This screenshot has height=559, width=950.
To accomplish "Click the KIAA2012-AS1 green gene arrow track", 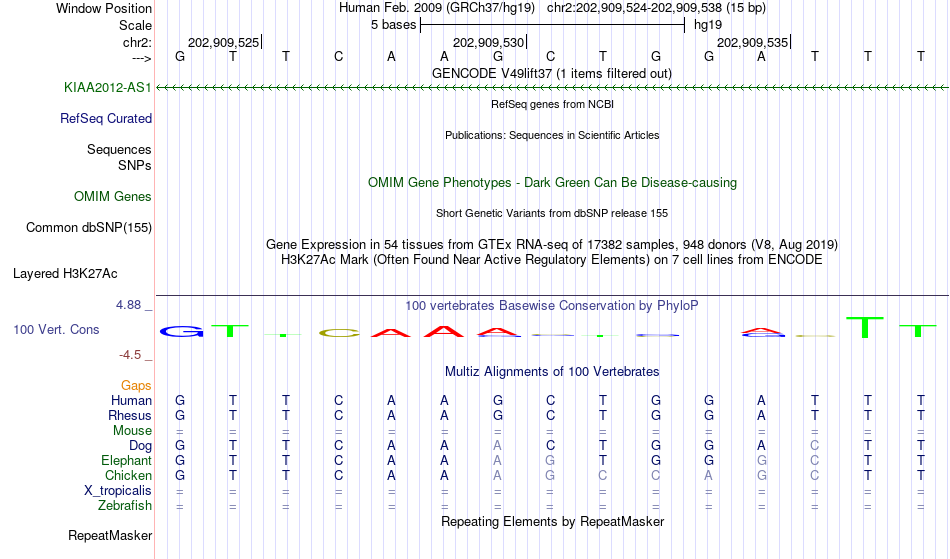I will (552, 88).
